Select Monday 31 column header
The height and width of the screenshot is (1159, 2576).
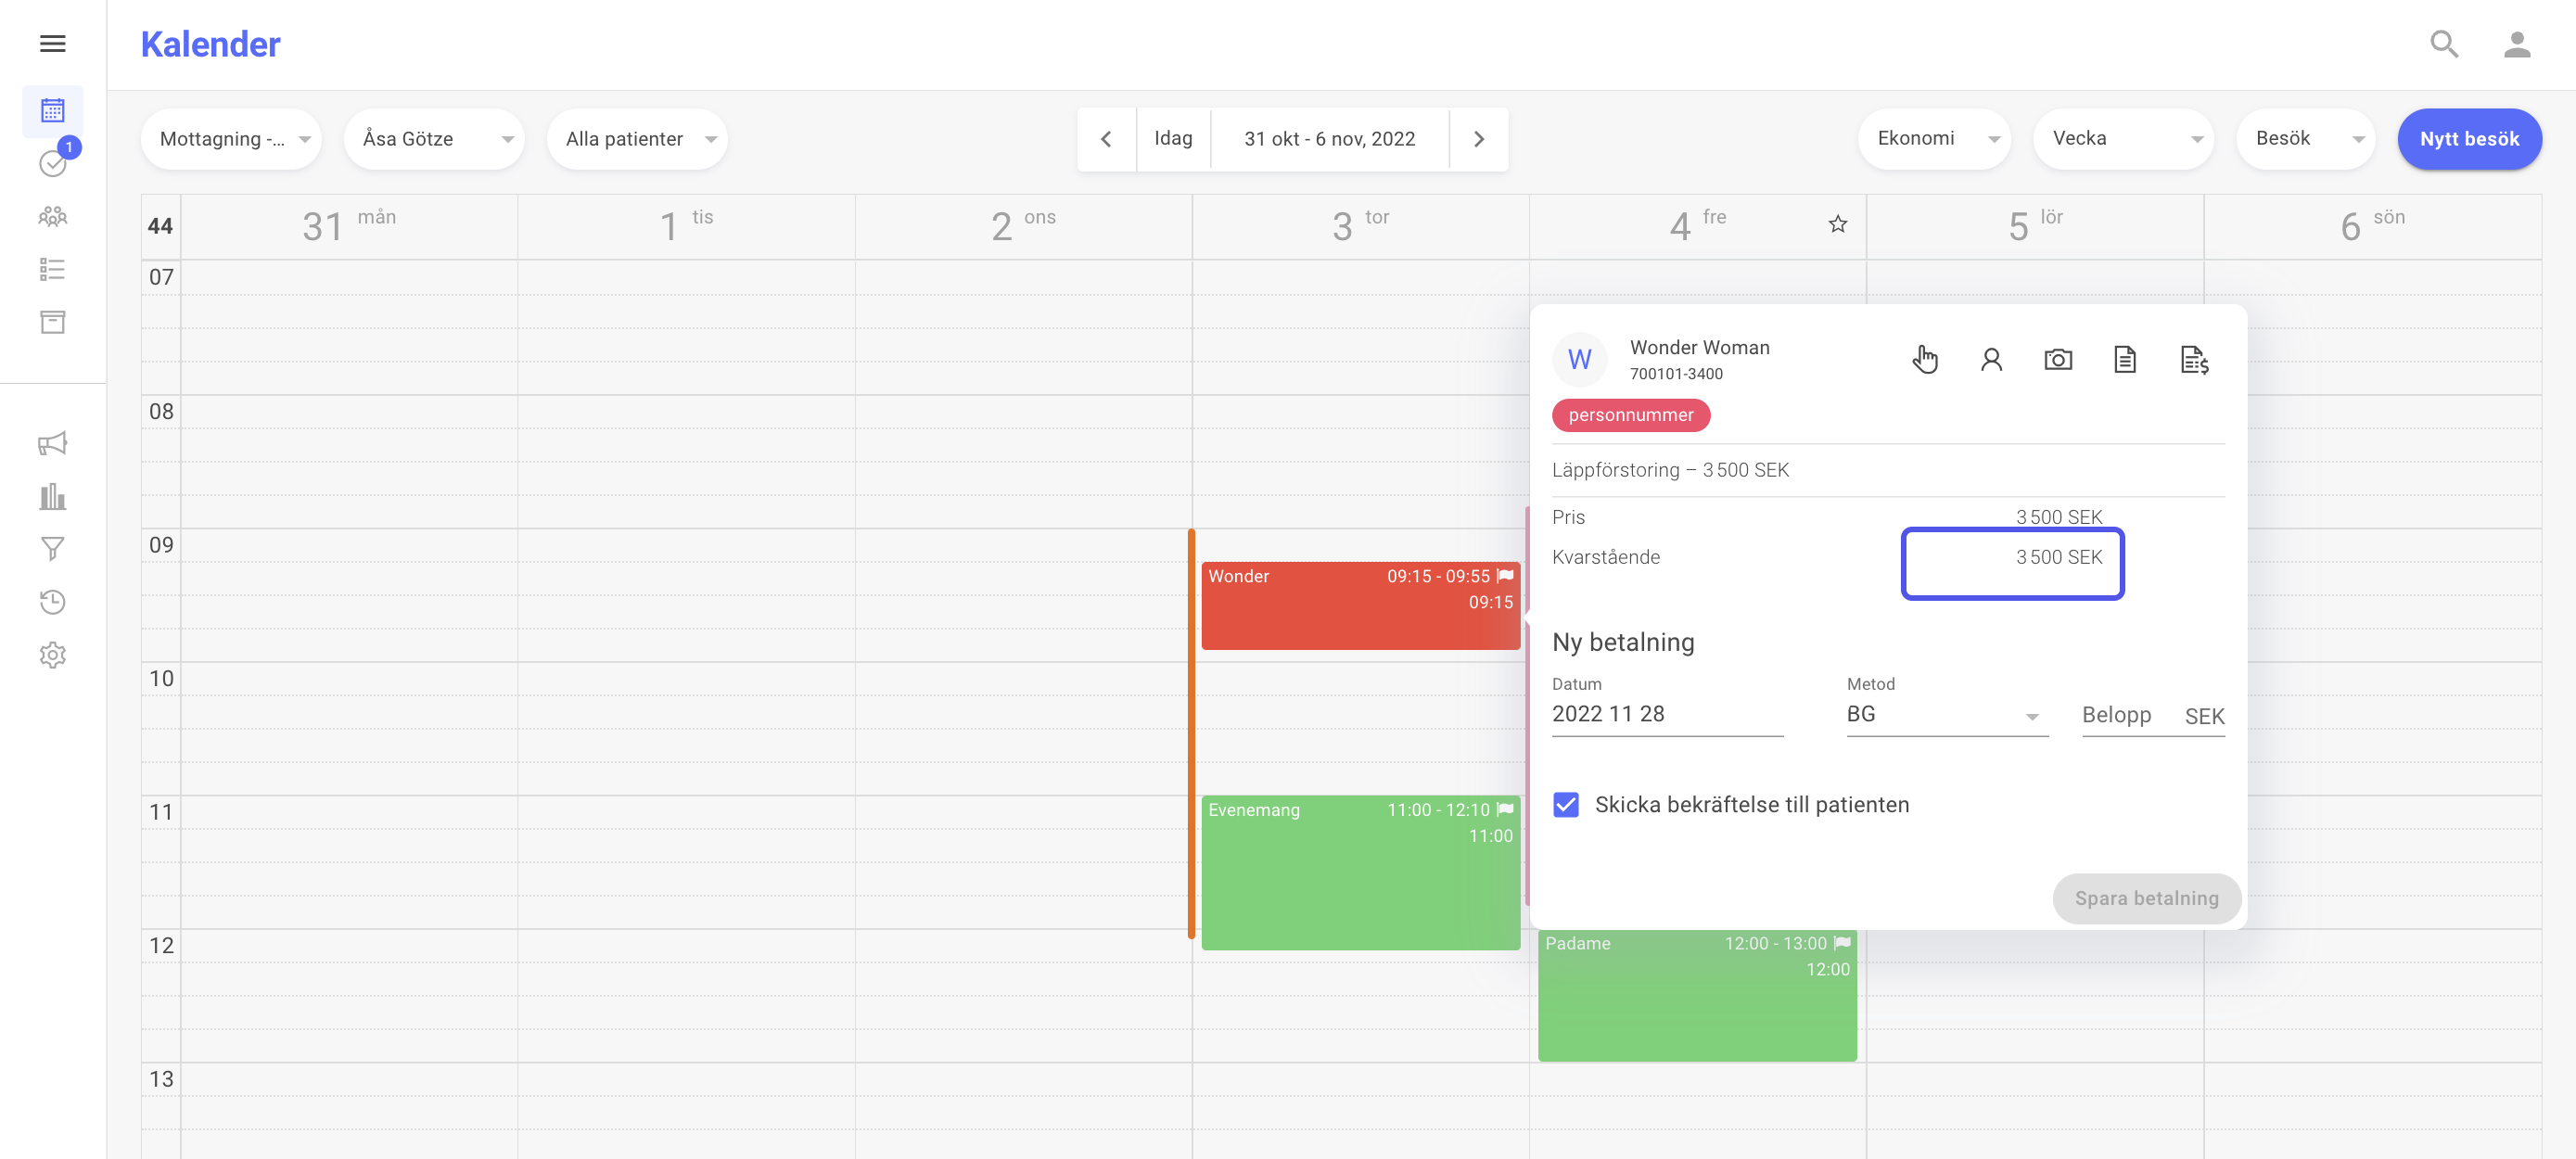(x=349, y=226)
